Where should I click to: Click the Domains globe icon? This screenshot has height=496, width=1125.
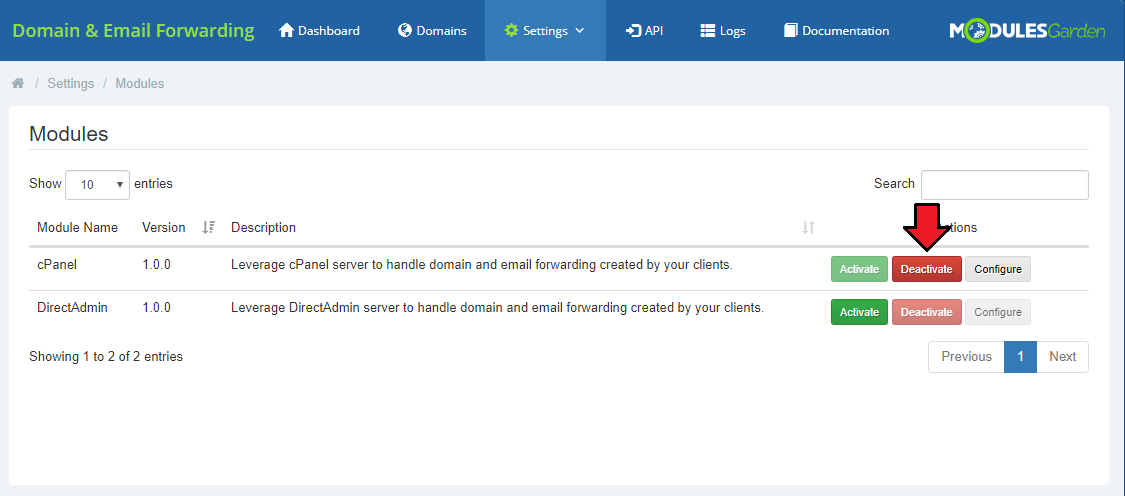click(405, 30)
